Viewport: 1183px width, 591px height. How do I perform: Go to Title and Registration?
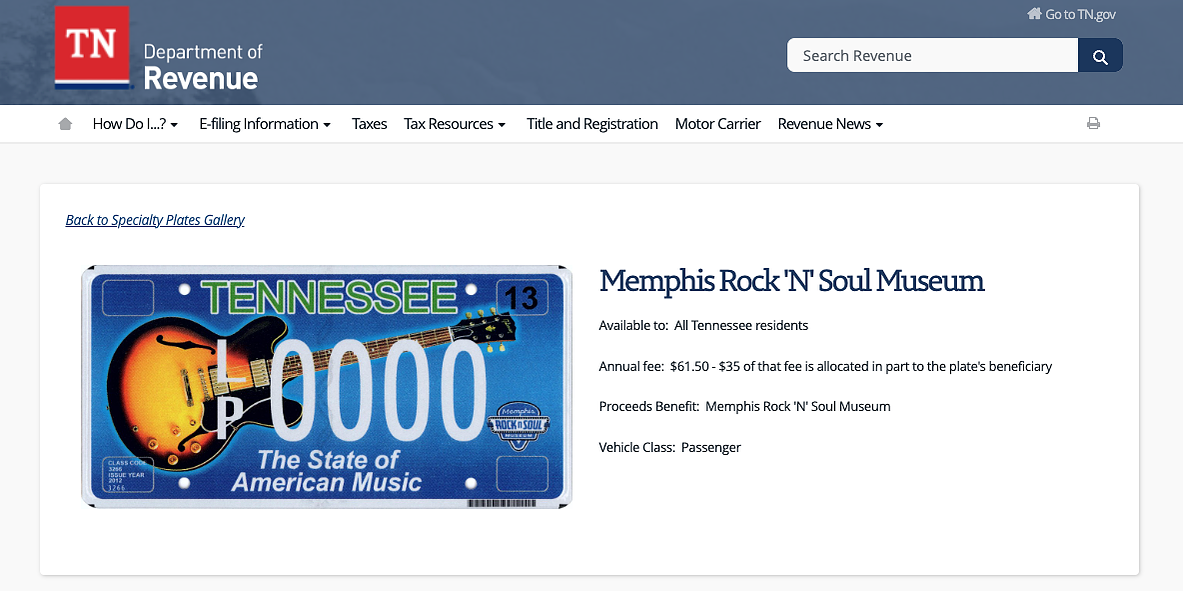pyautogui.click(x=592, y=124)
